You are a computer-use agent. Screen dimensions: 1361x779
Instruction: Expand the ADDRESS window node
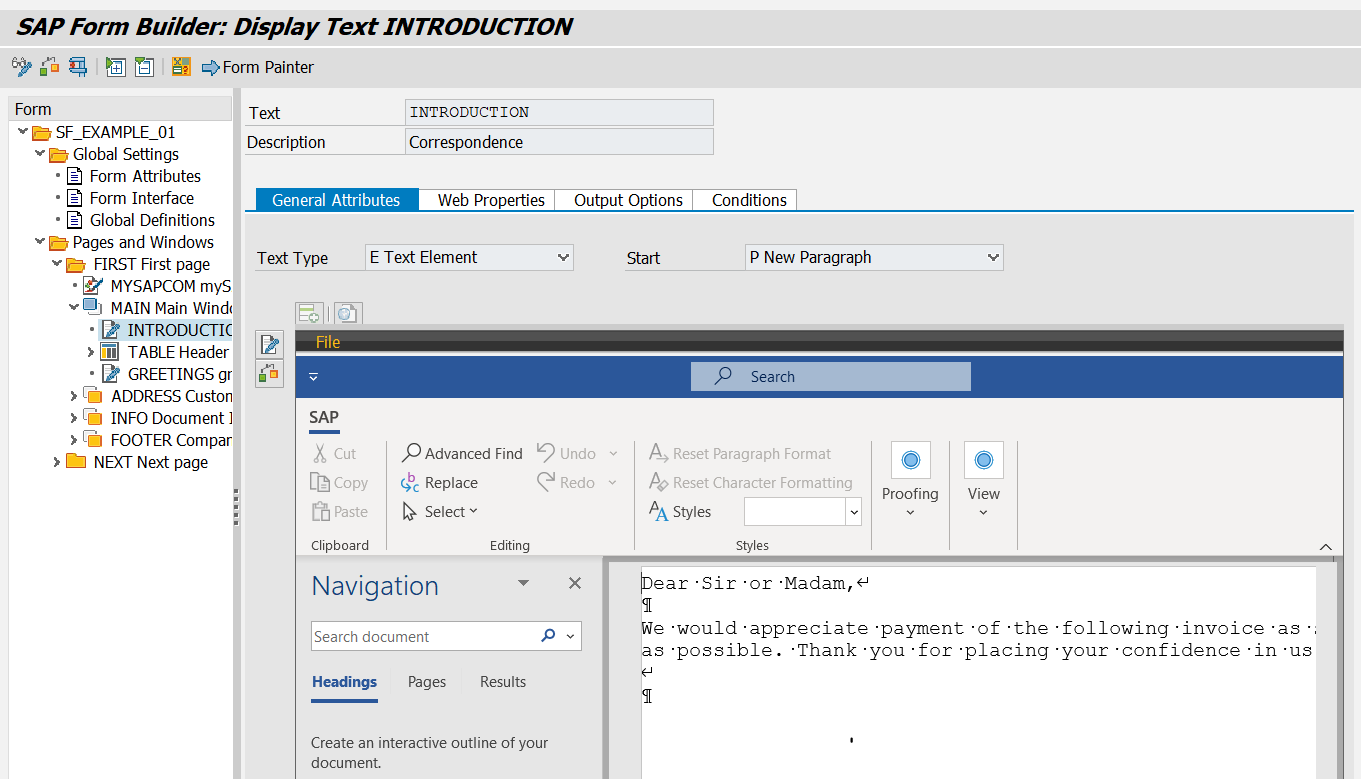tap(74, 396)
